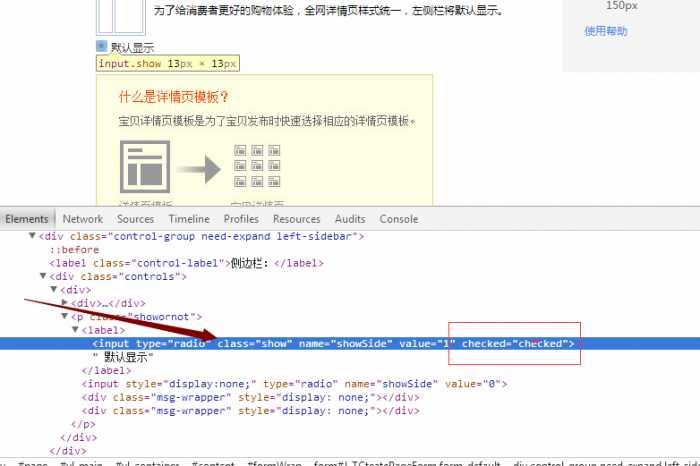Click the "默认显示" text node in DOM tree

pyautogui.click(x=123, y=357)
